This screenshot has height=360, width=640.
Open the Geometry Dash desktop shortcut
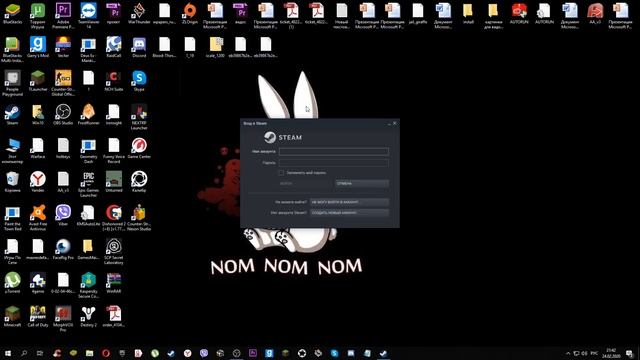pos(88,151)
